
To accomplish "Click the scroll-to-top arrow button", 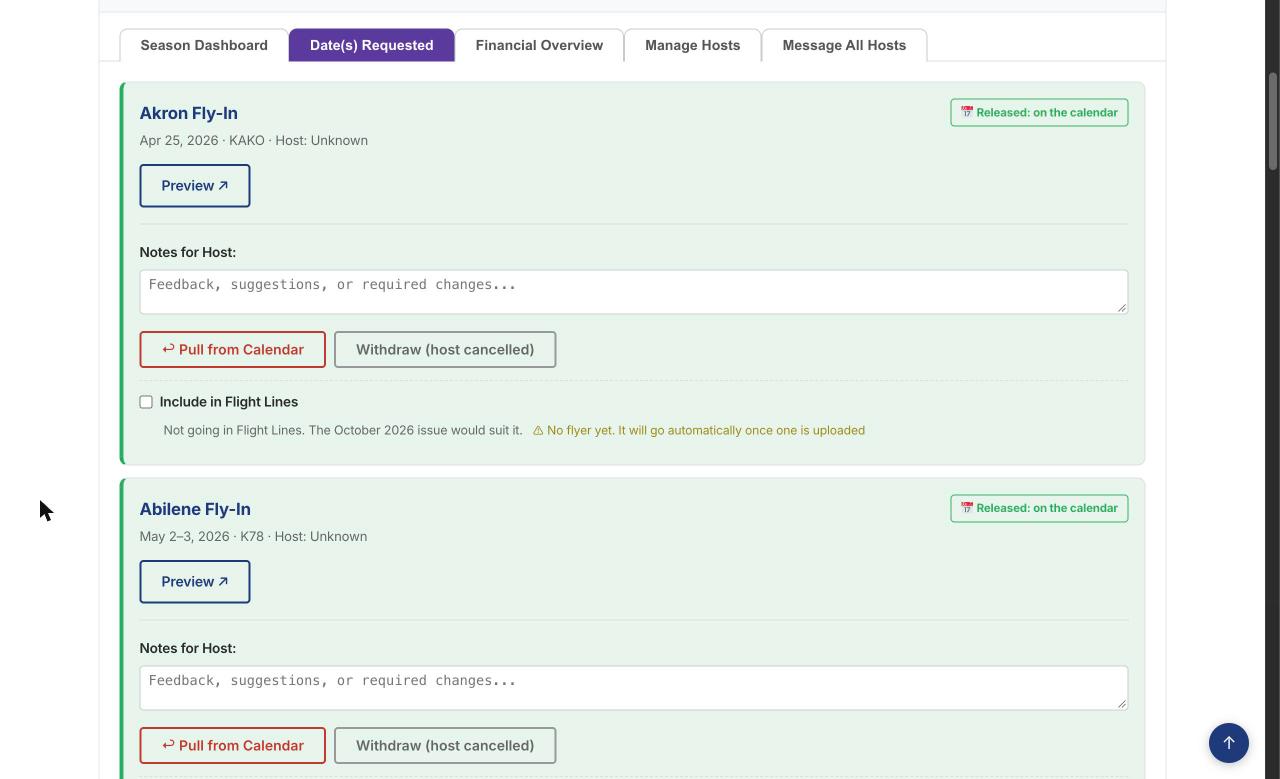I will 1229,743.
